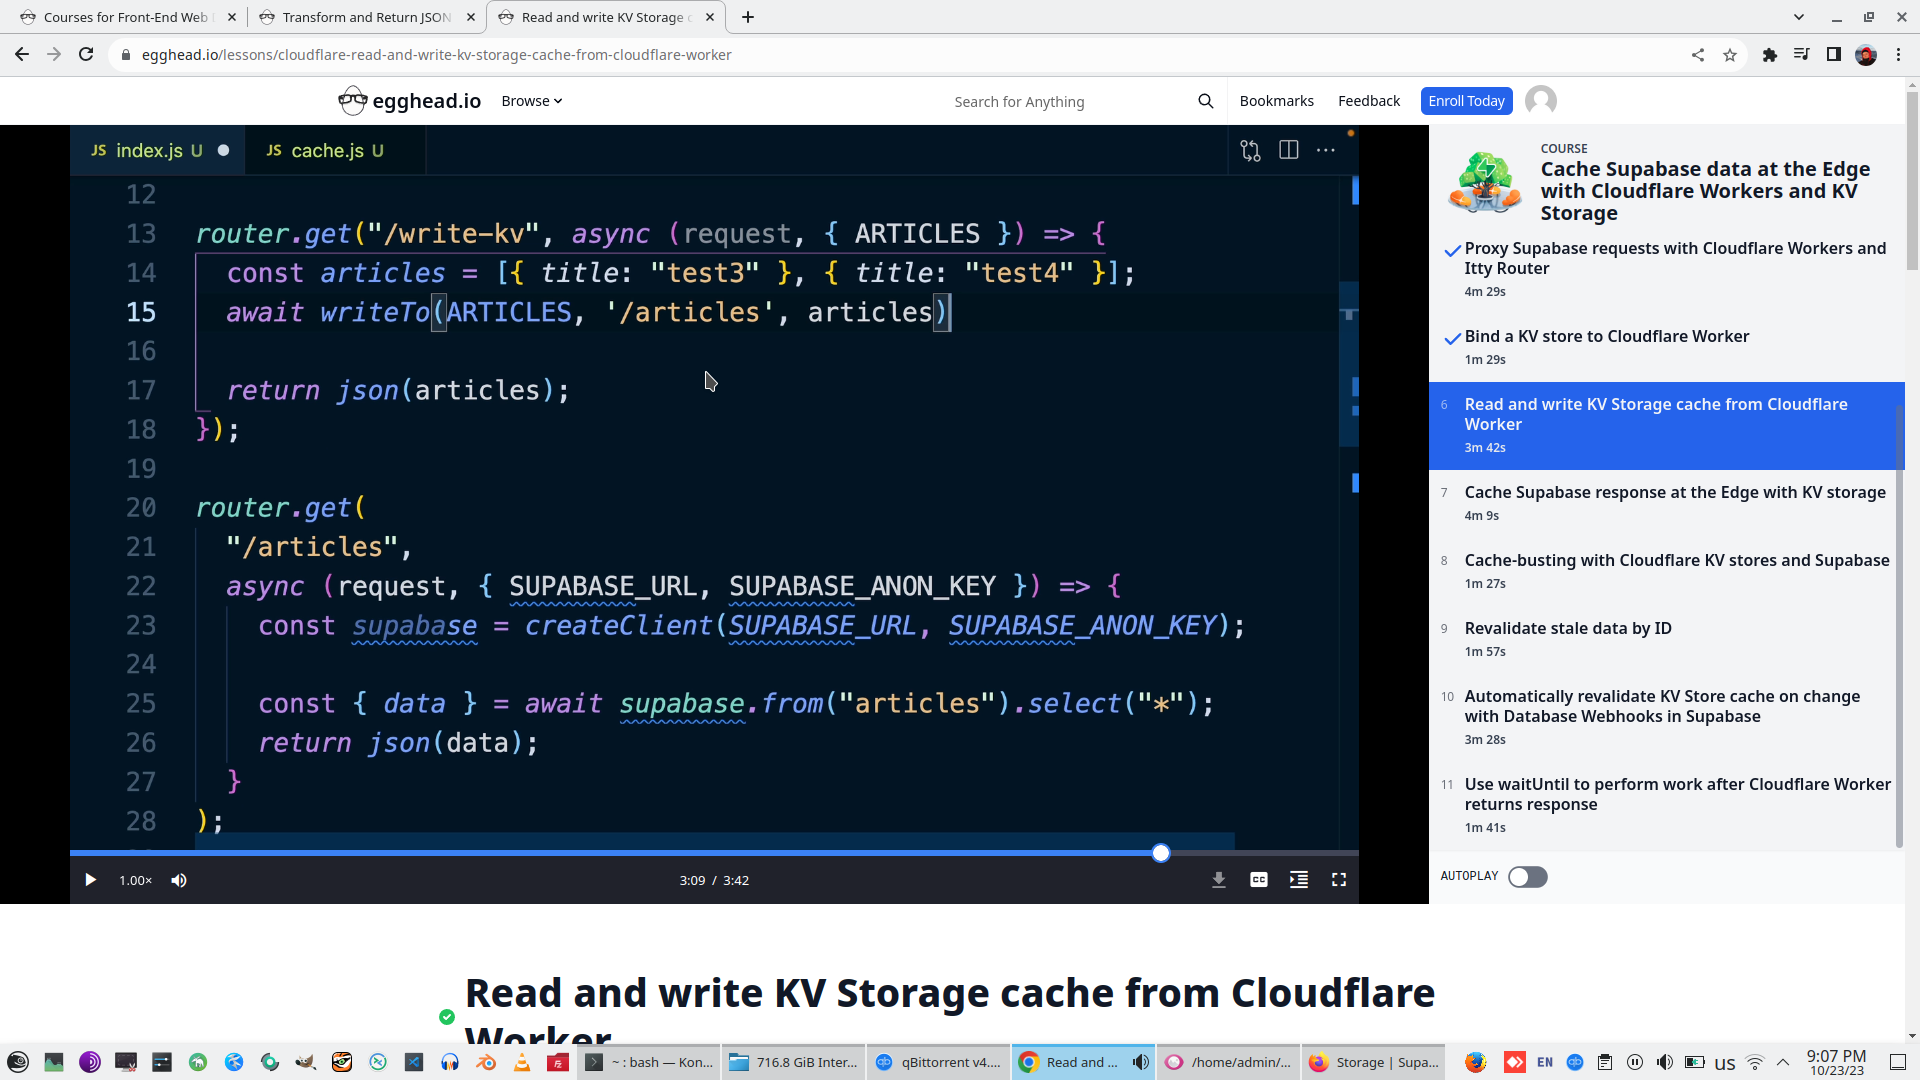Open Revalidate stale data by ID lesson

point(1567,628)
